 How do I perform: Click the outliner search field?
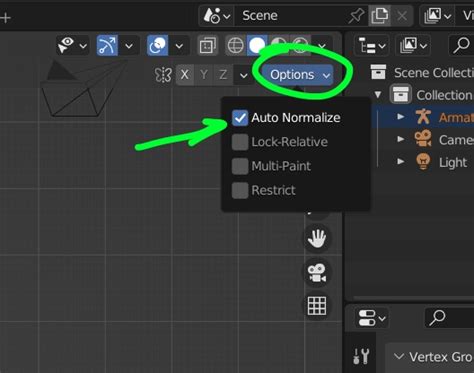tap(462, 45)
